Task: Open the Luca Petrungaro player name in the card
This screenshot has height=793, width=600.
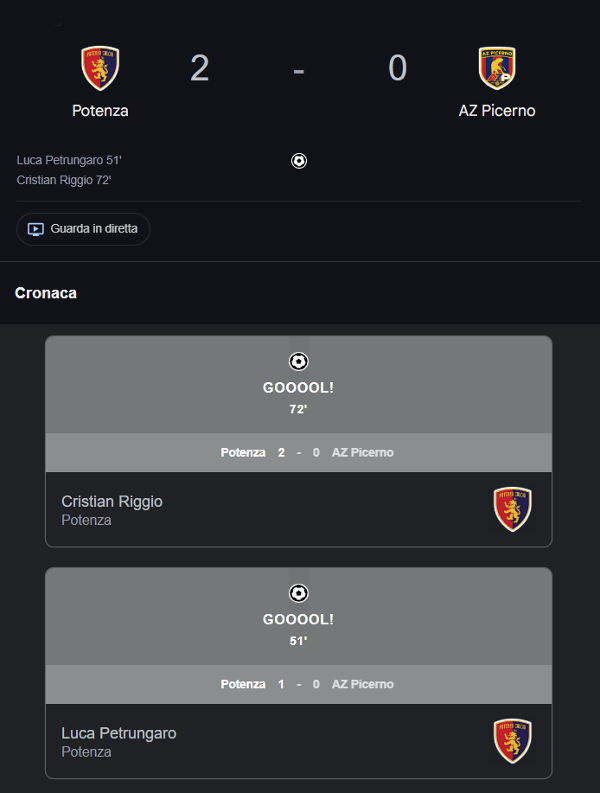Action: click(119, 733)
